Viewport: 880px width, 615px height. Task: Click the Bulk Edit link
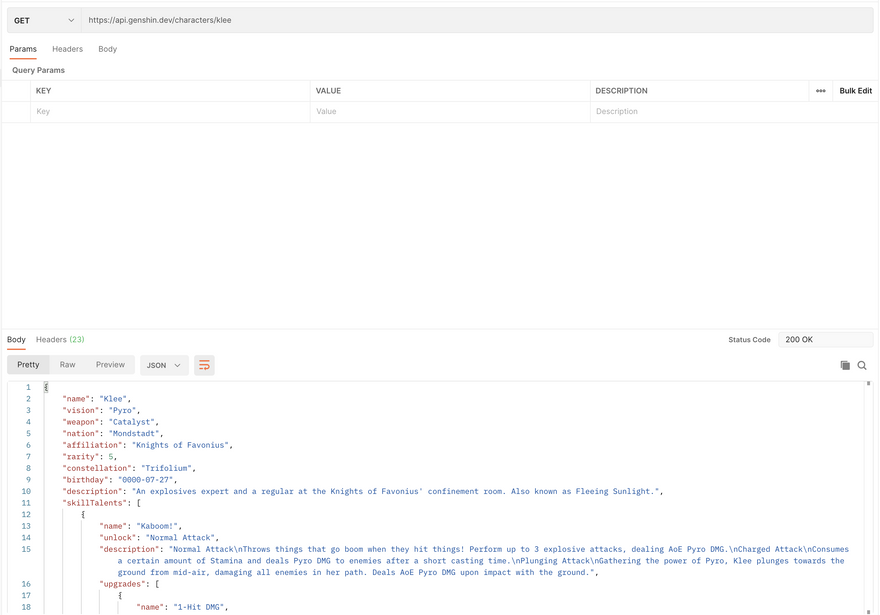(x=855, y=91)
